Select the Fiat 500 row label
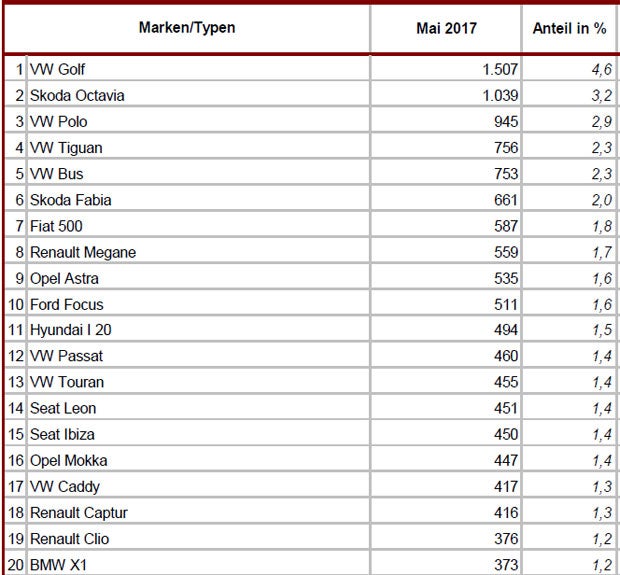 pyautogui.click(x=58, y=226)
